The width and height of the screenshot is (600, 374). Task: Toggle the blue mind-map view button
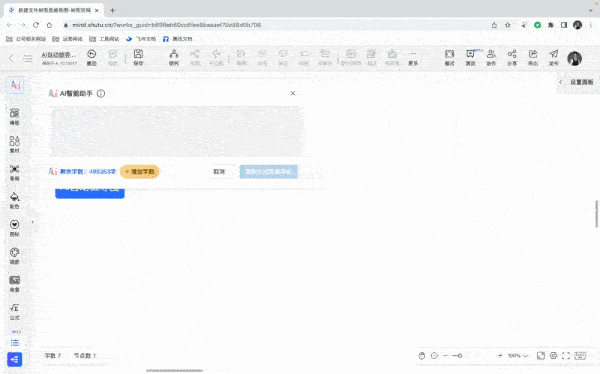[x=15, y=359]
